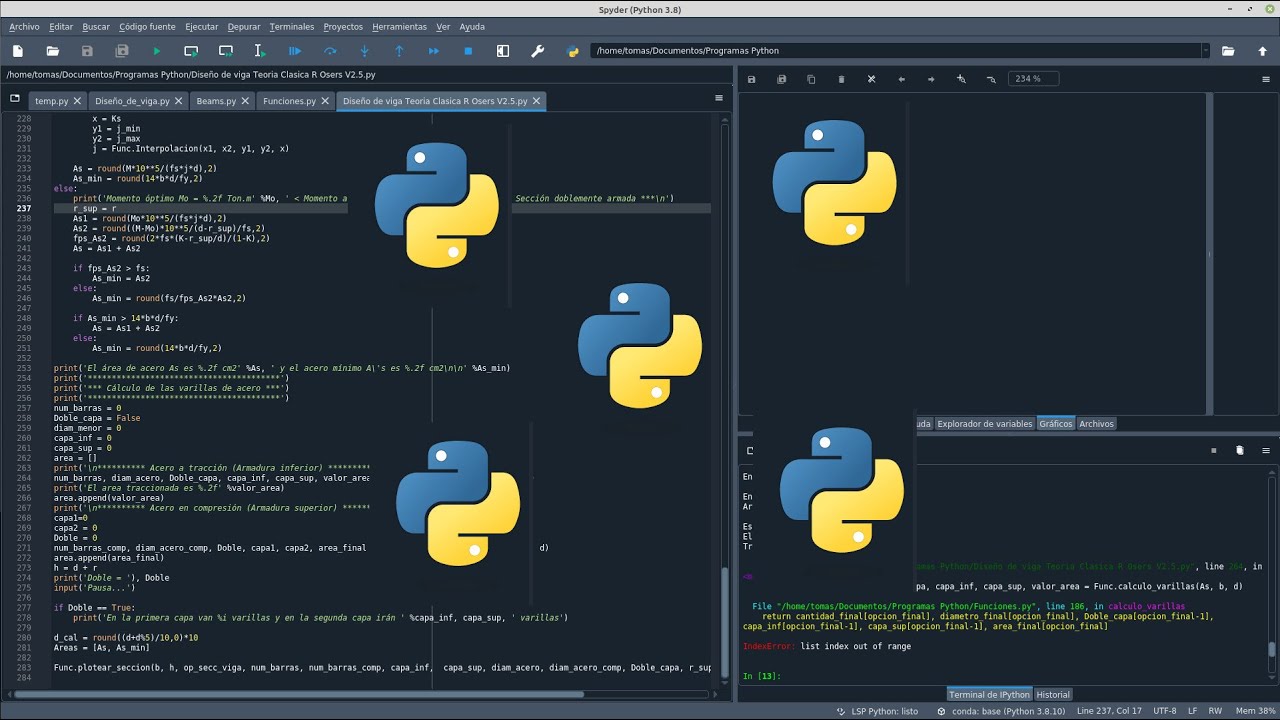Remove all plots in the Gráficos pane
Image resolution: width=1280 pixels, height=720 pixels.
click(x=871, y=79)
